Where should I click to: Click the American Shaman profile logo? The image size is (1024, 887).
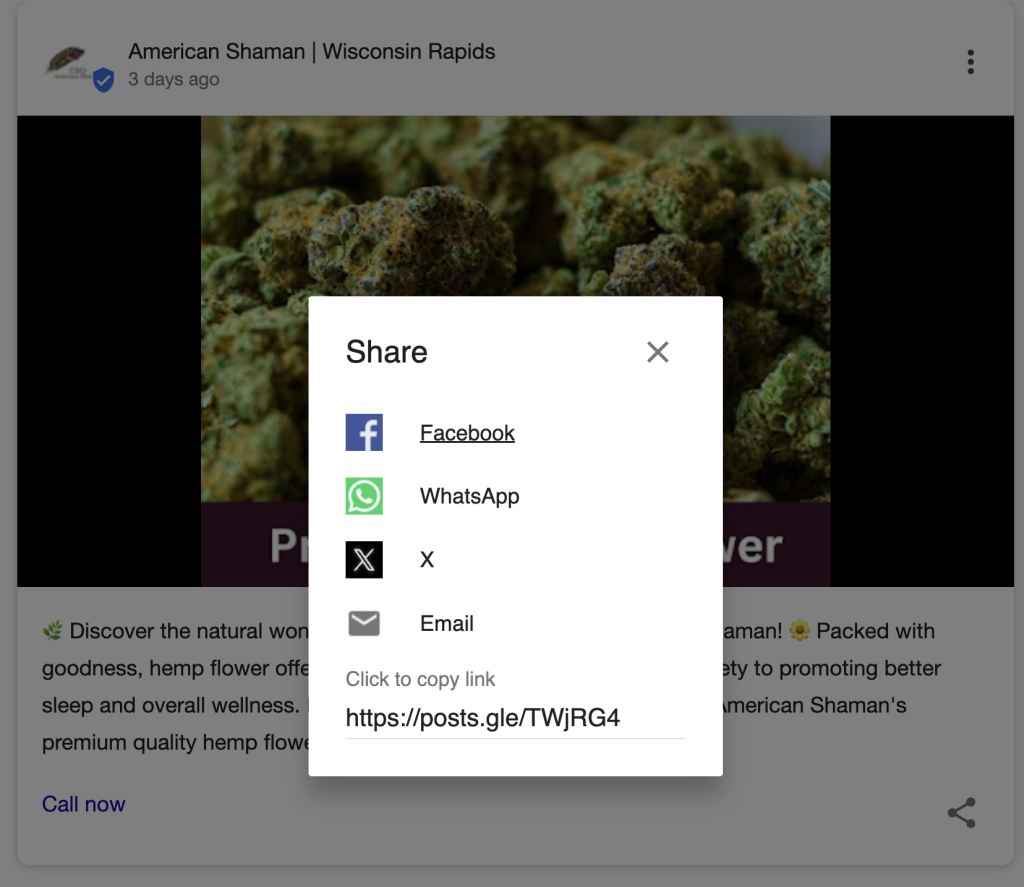68,62
